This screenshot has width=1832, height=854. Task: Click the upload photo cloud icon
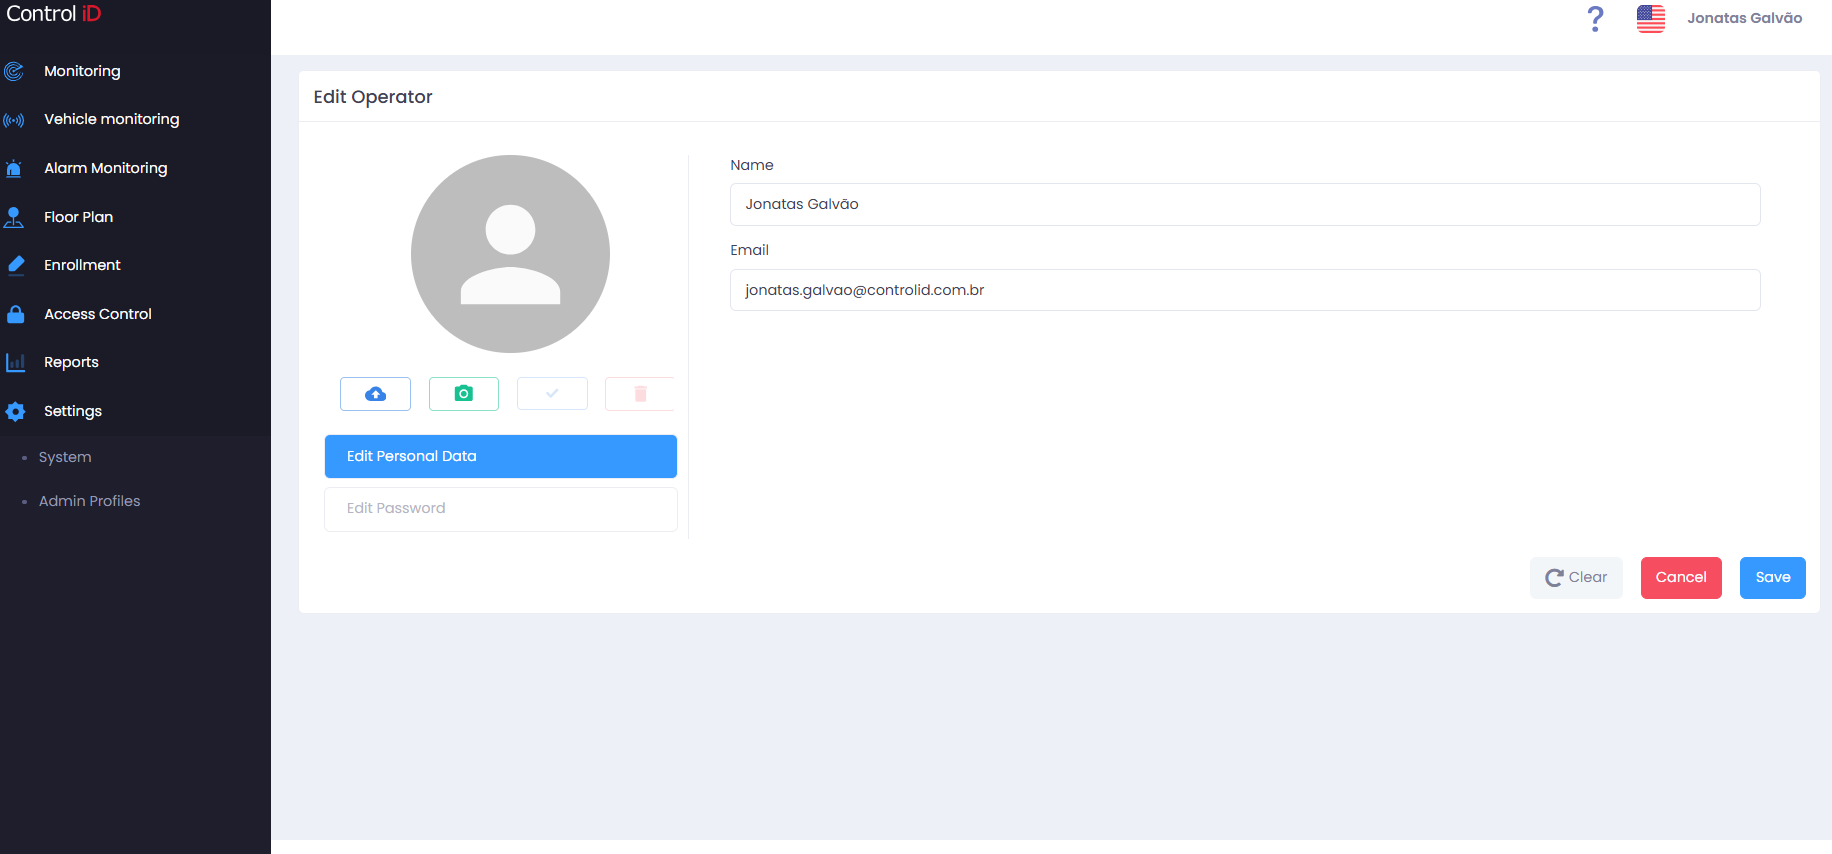(375, 394)
